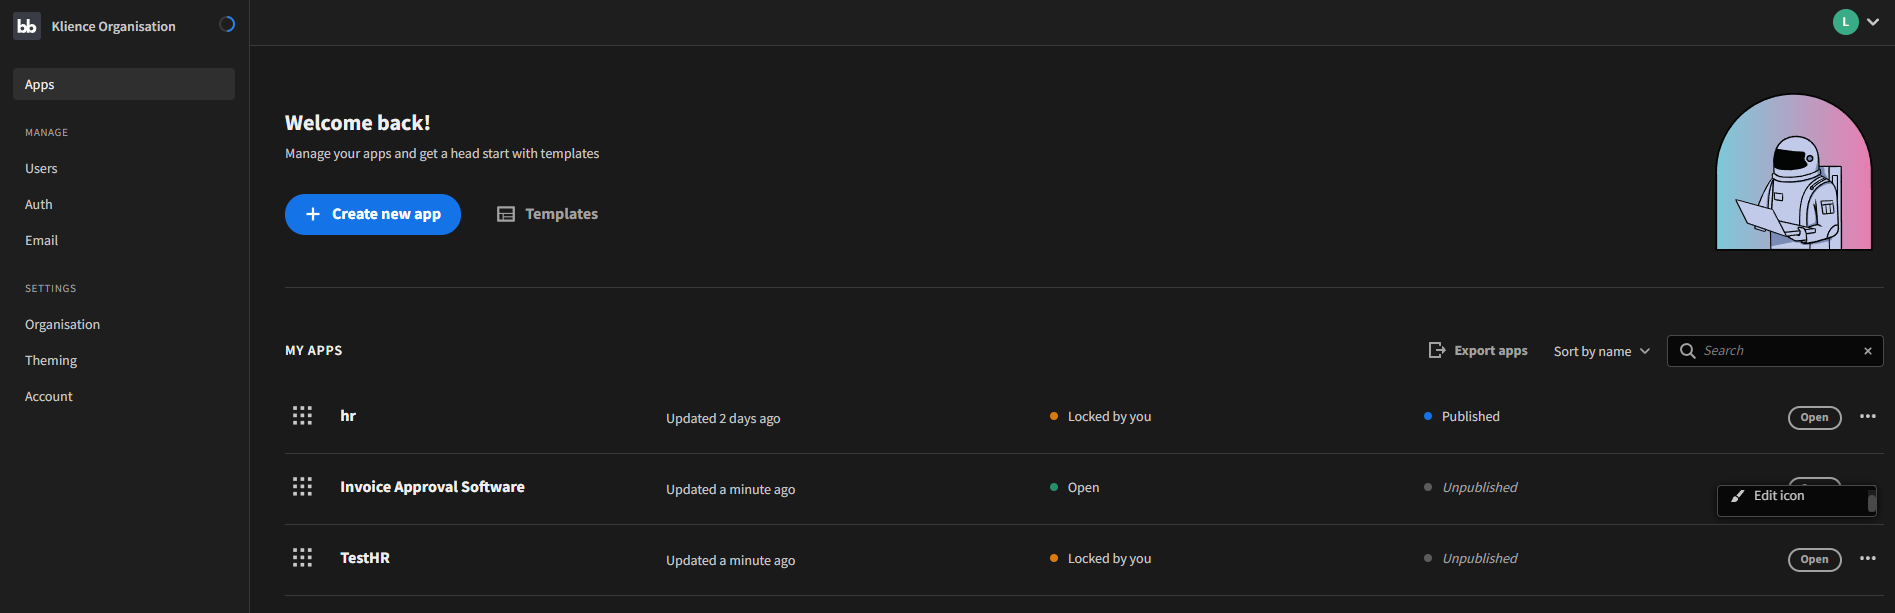Expand the user menu chevron
This screenshot has width=1895, height=613.
[1873, 22]
